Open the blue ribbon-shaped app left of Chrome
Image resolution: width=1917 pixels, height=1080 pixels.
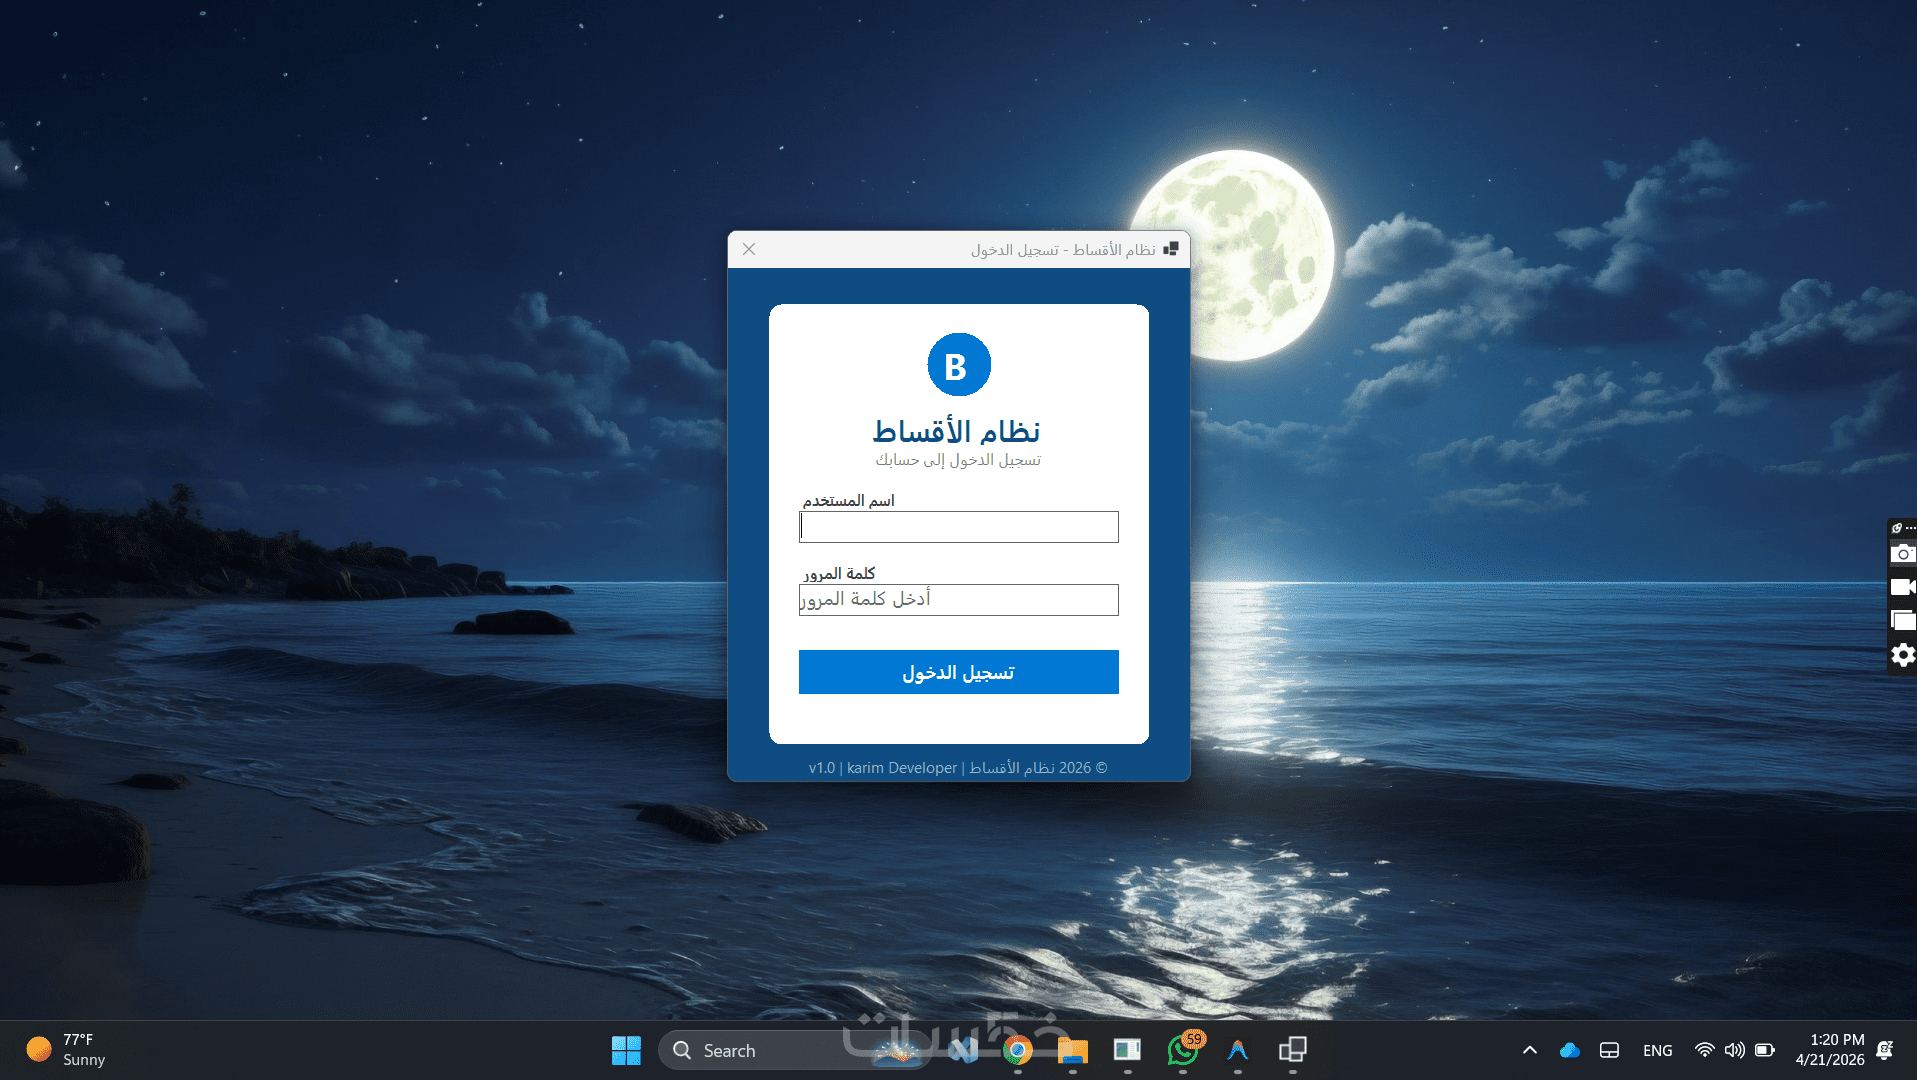963,1050
